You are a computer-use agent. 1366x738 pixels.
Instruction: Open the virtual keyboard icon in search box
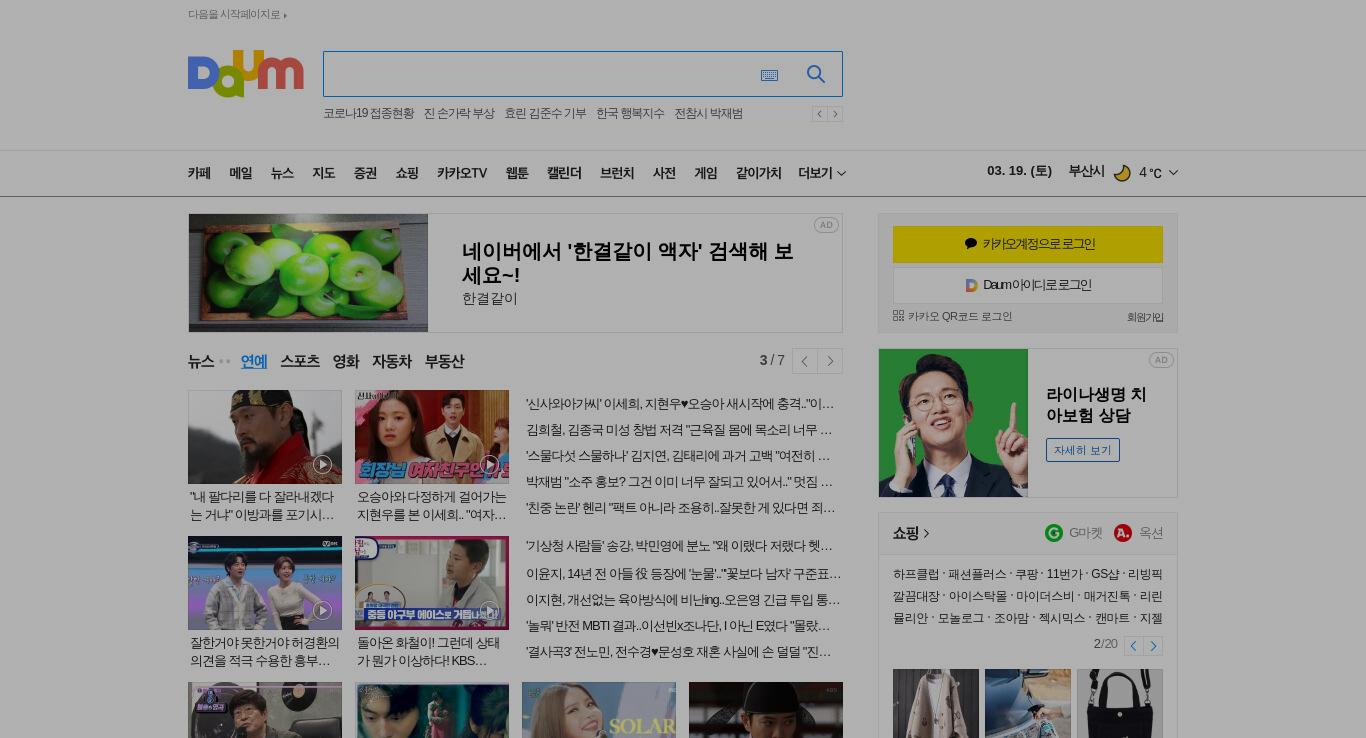point(769,75)
